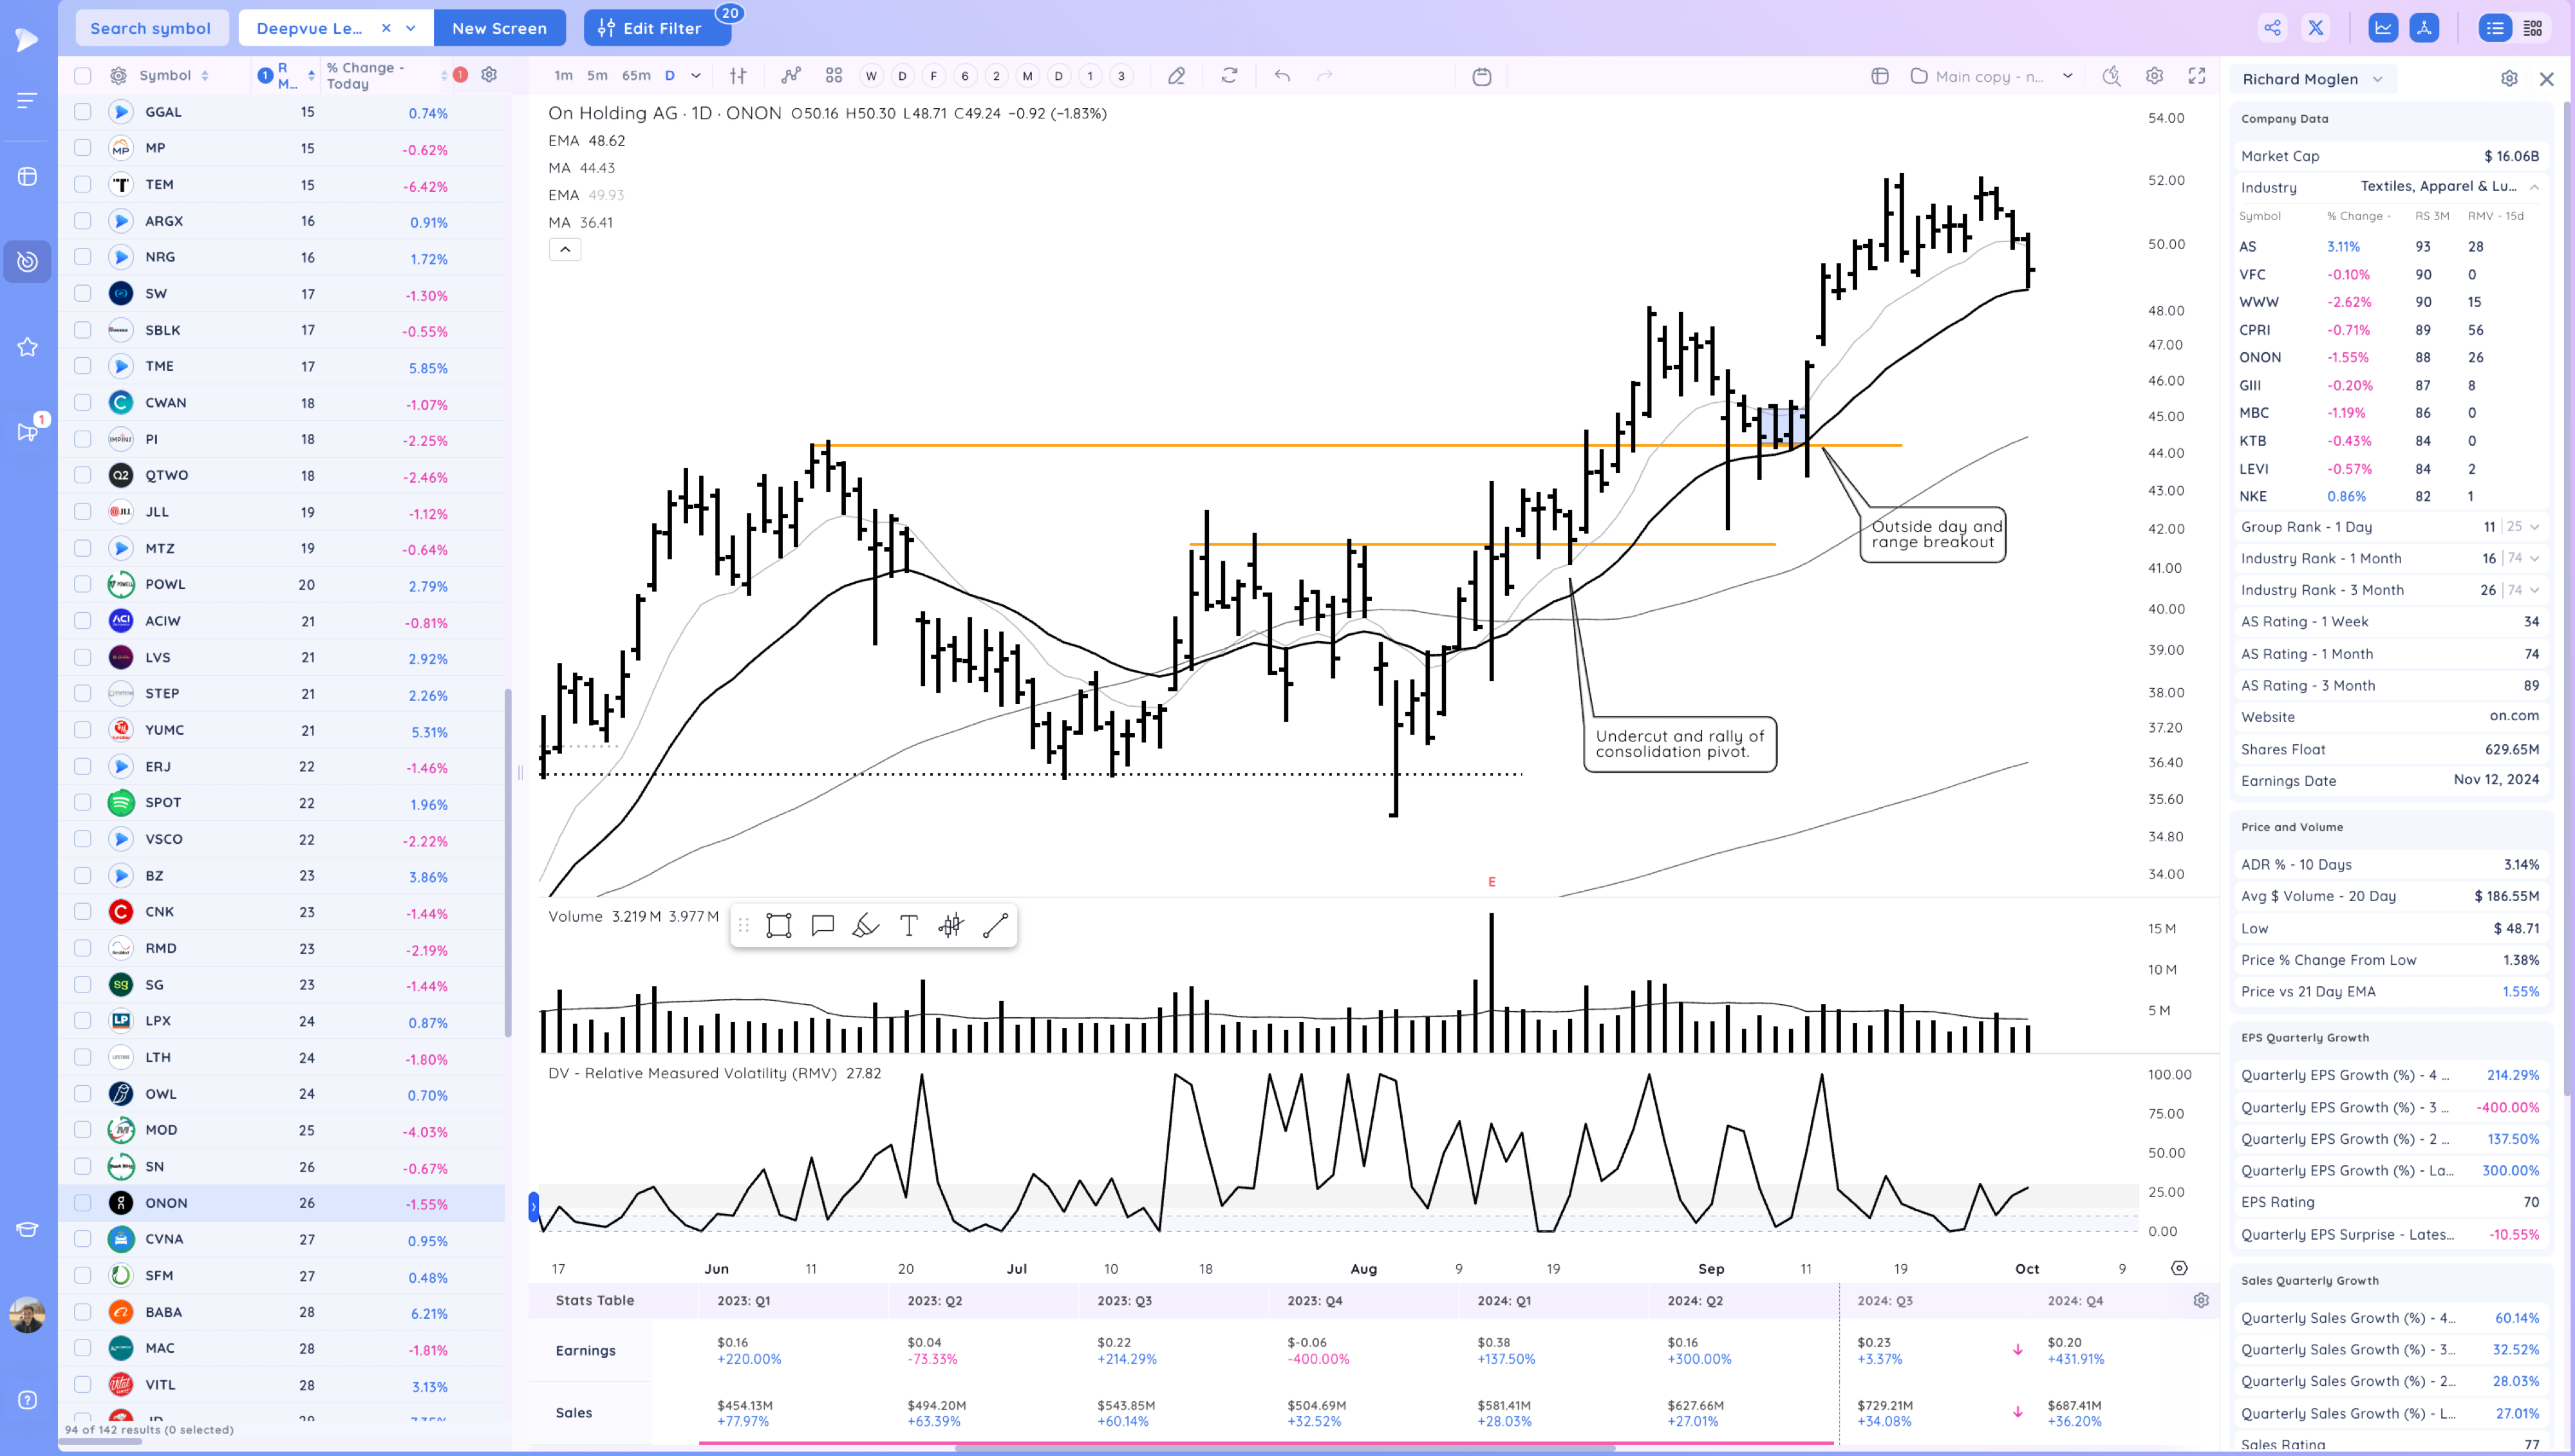Select the text annotation tool

[x=908, y=925]
